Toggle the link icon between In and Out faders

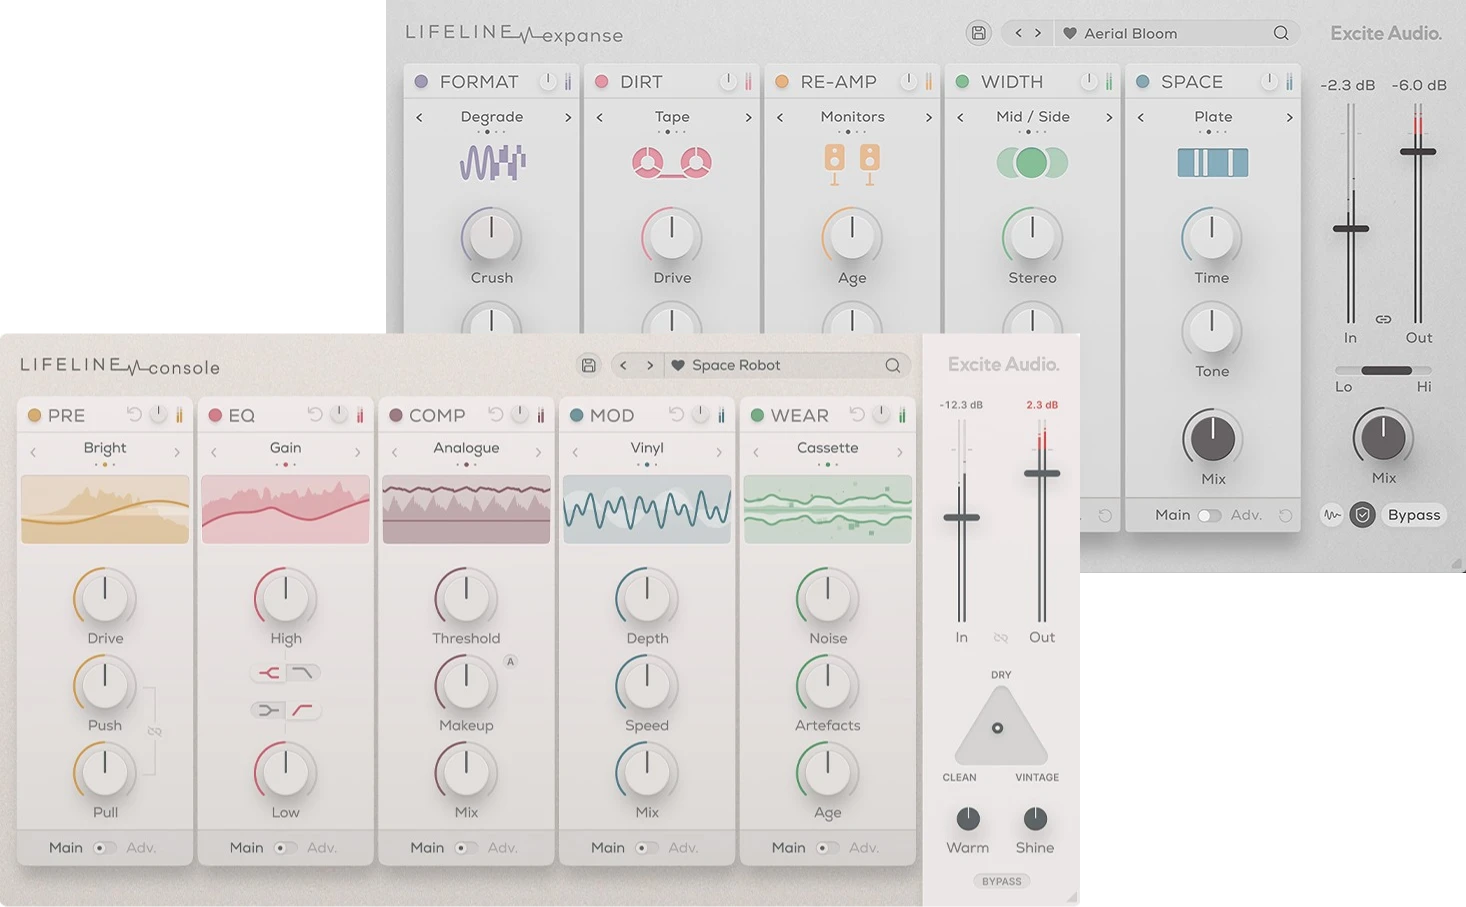coord(1383,319)
